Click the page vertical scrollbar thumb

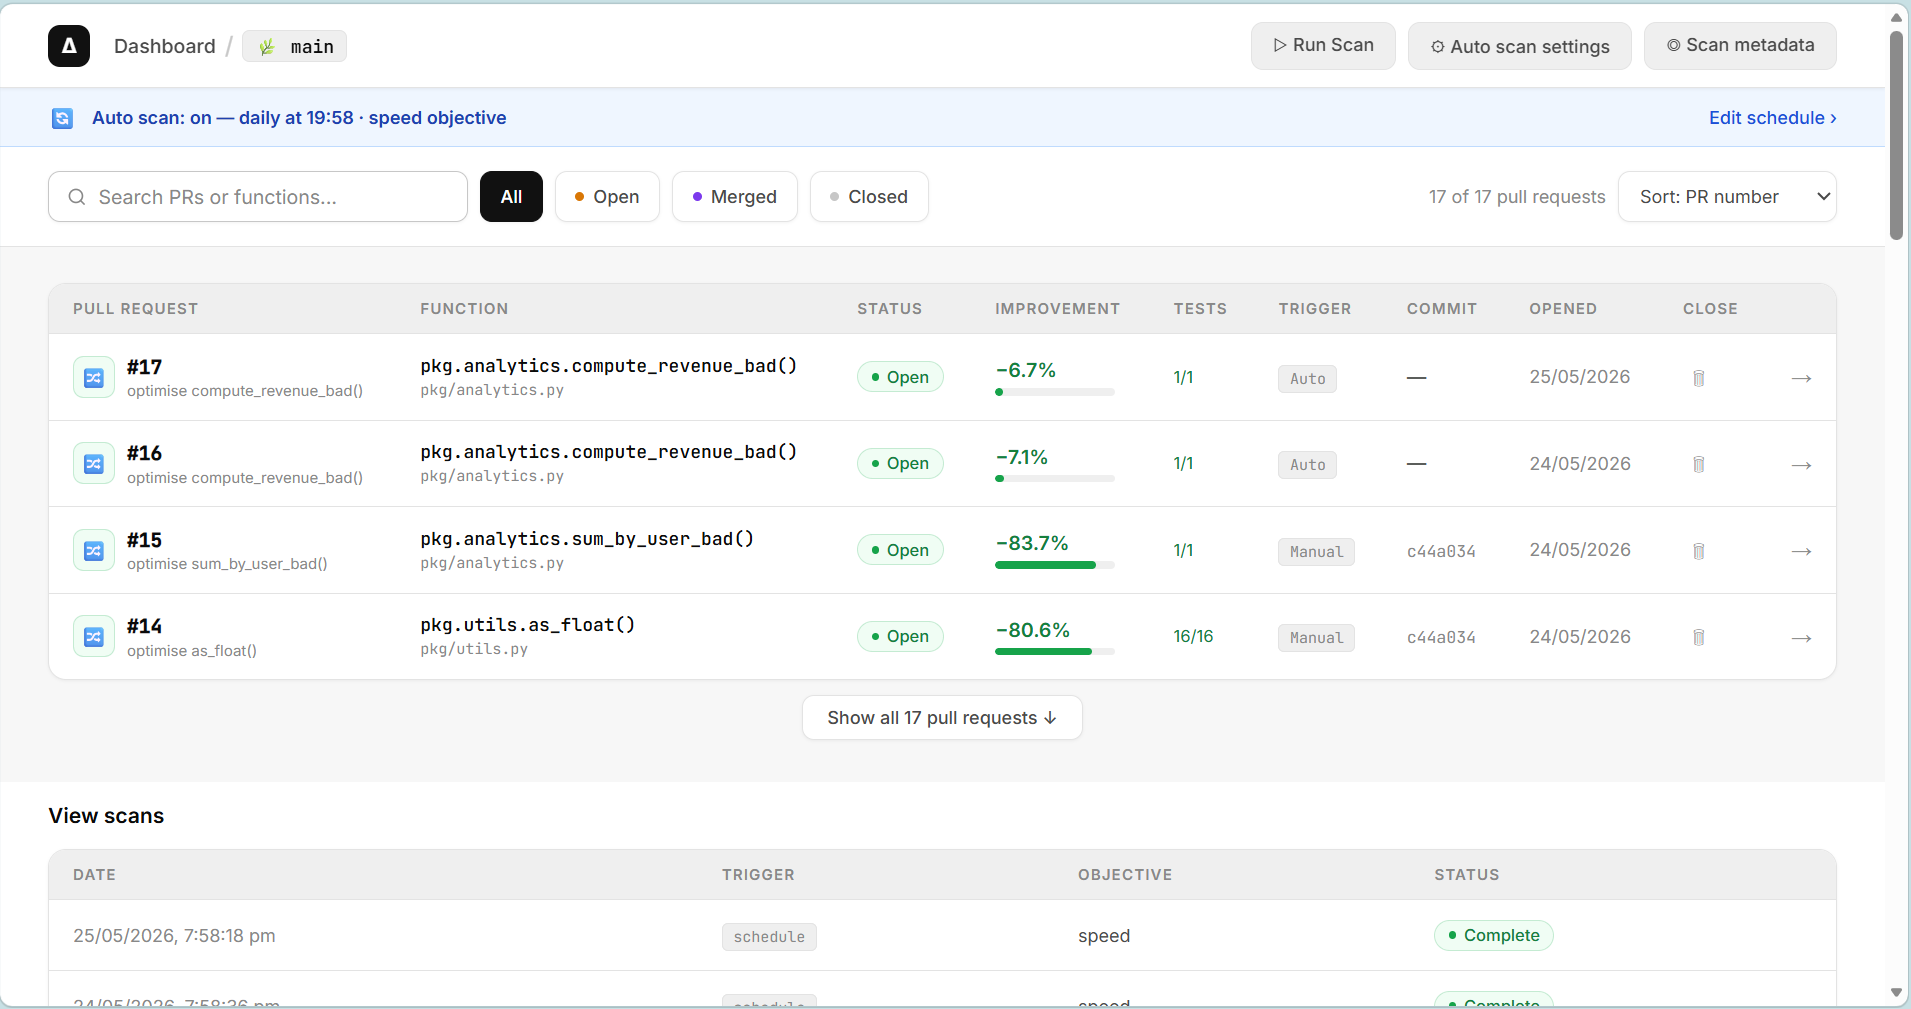[1896, 135]
